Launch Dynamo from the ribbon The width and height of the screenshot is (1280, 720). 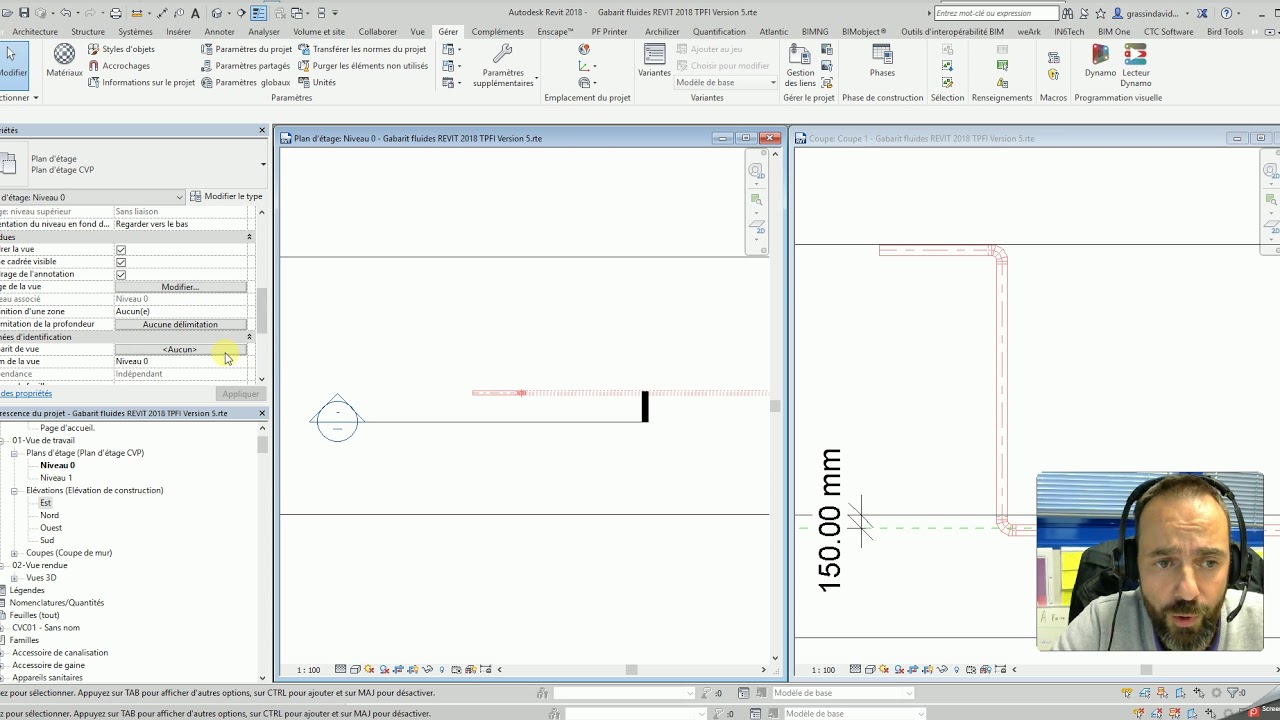[1100, 60]
